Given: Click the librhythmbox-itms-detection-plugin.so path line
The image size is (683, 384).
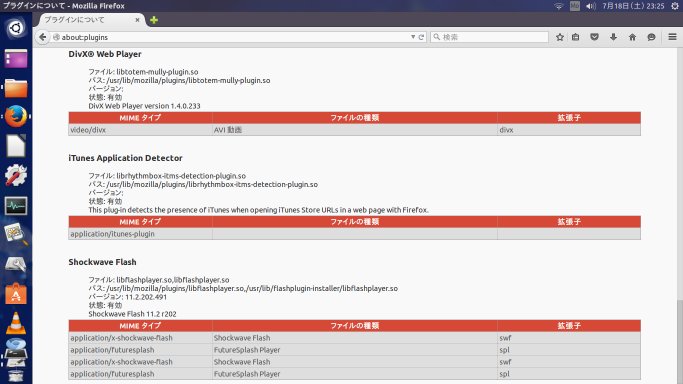Looking at the screenshot, I should click(x=203, y=185).
